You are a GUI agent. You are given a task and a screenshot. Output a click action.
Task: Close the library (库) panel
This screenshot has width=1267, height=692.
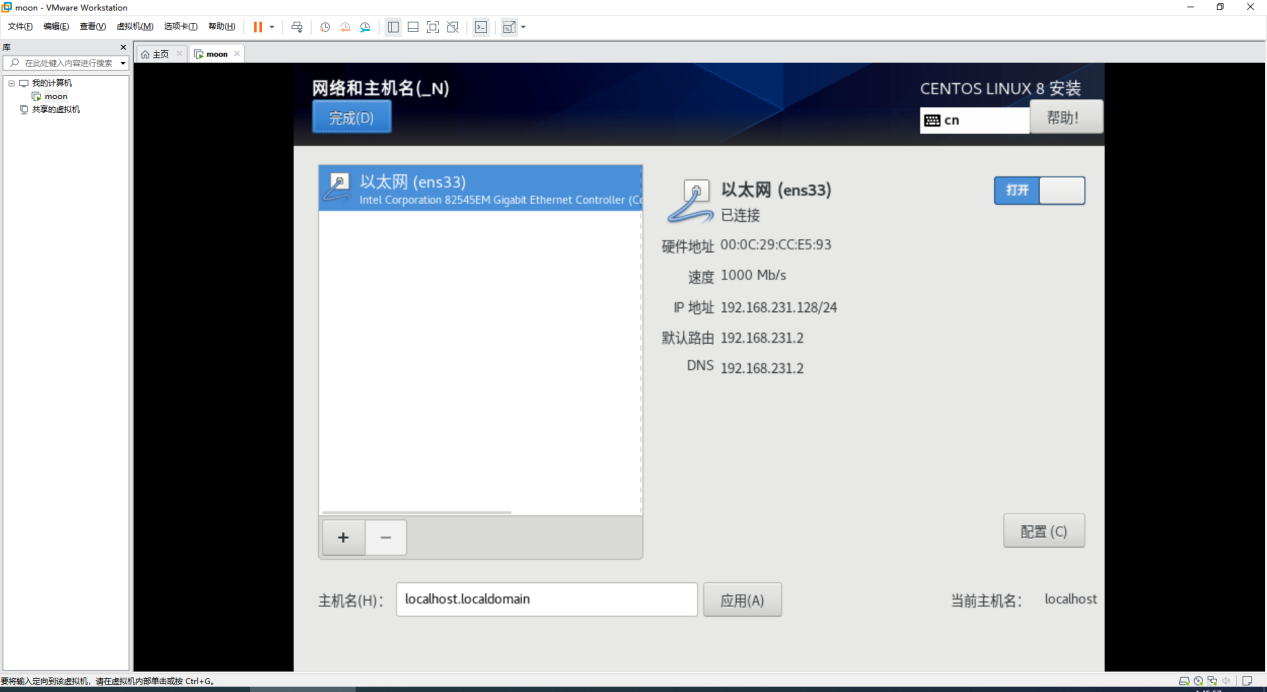tap(123, 47)
